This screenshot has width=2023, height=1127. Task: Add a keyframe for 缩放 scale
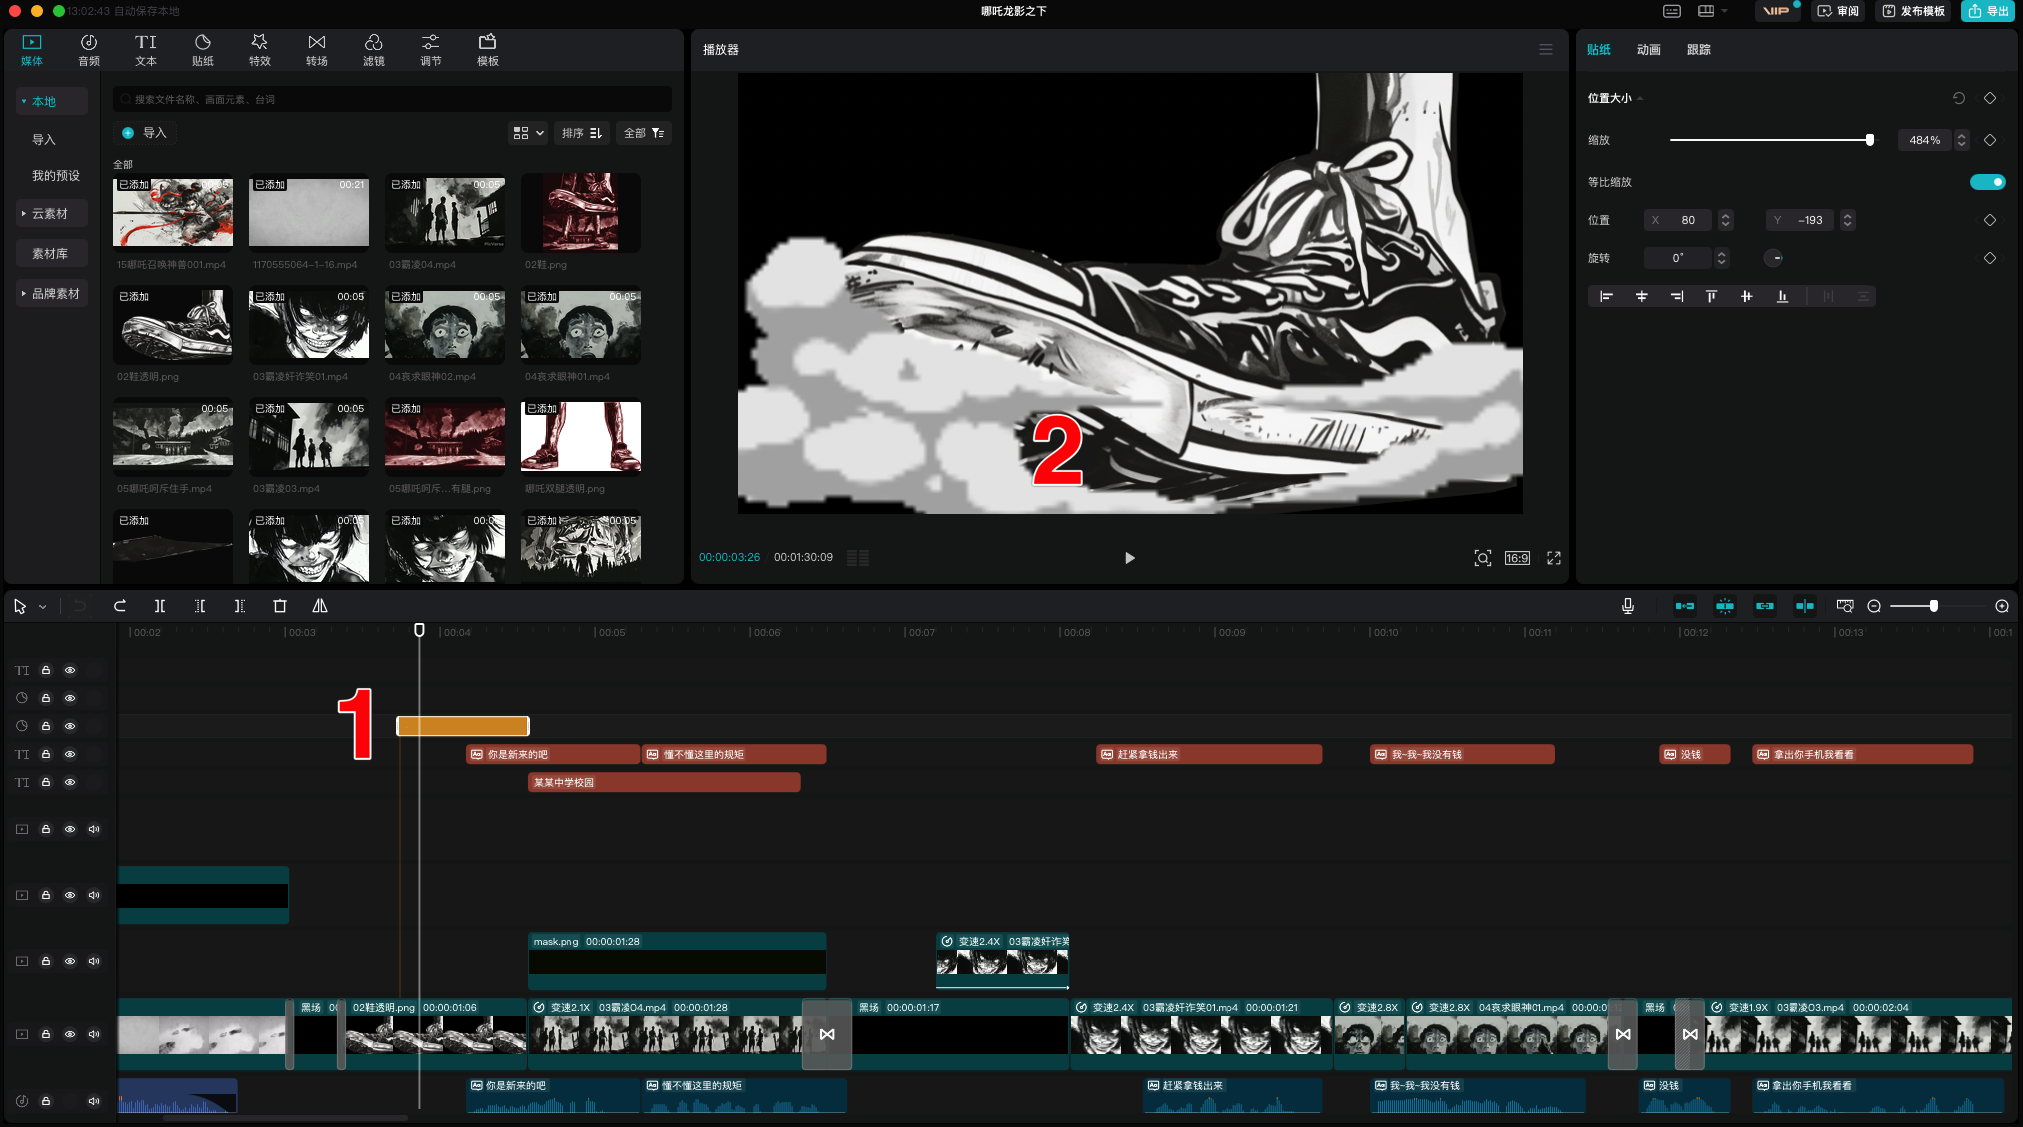click(x=1990, y=140)
